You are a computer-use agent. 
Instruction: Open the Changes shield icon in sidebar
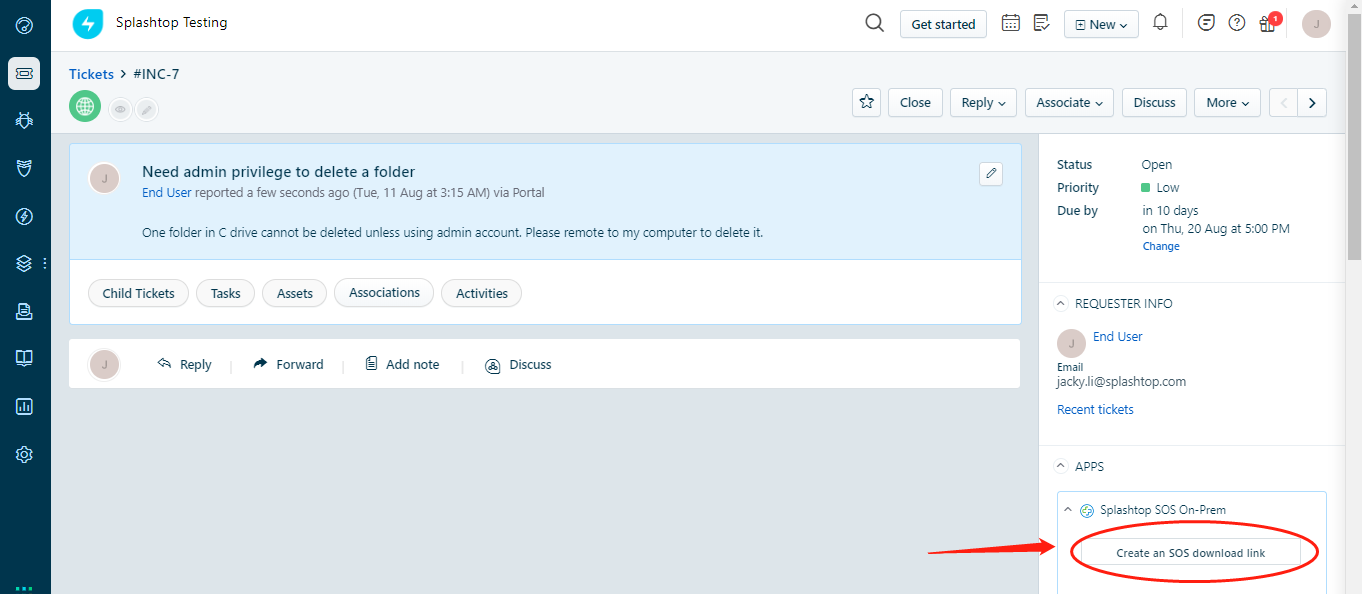click(x=24, y=168)
